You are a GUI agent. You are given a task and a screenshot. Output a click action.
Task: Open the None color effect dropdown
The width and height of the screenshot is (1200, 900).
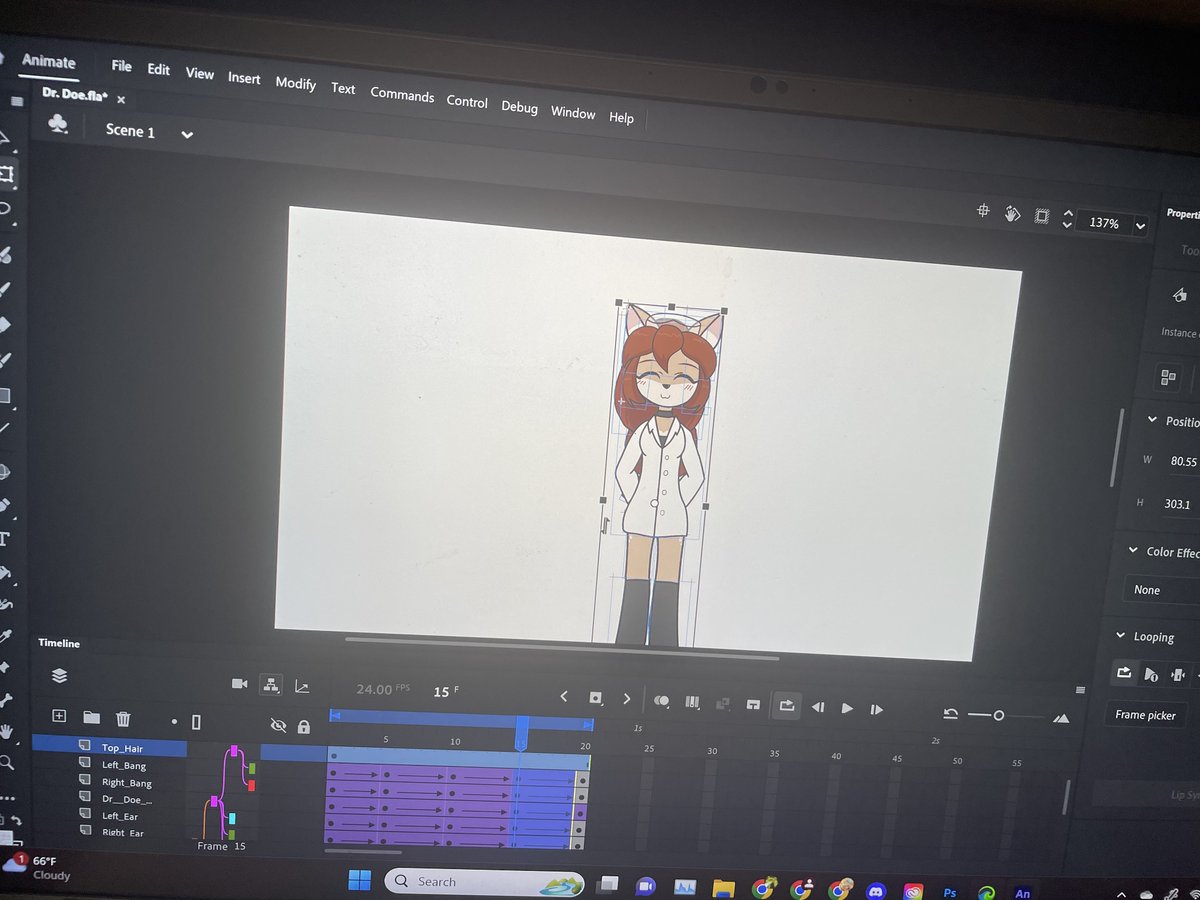(1161, 590)
